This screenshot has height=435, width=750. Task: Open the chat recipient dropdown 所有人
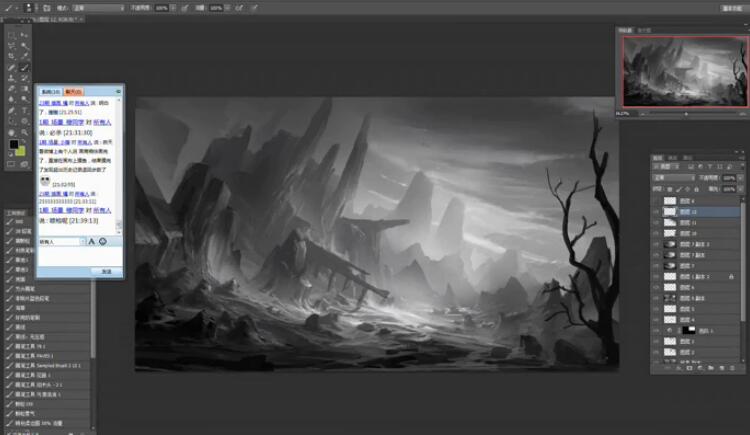pos(62,242)
